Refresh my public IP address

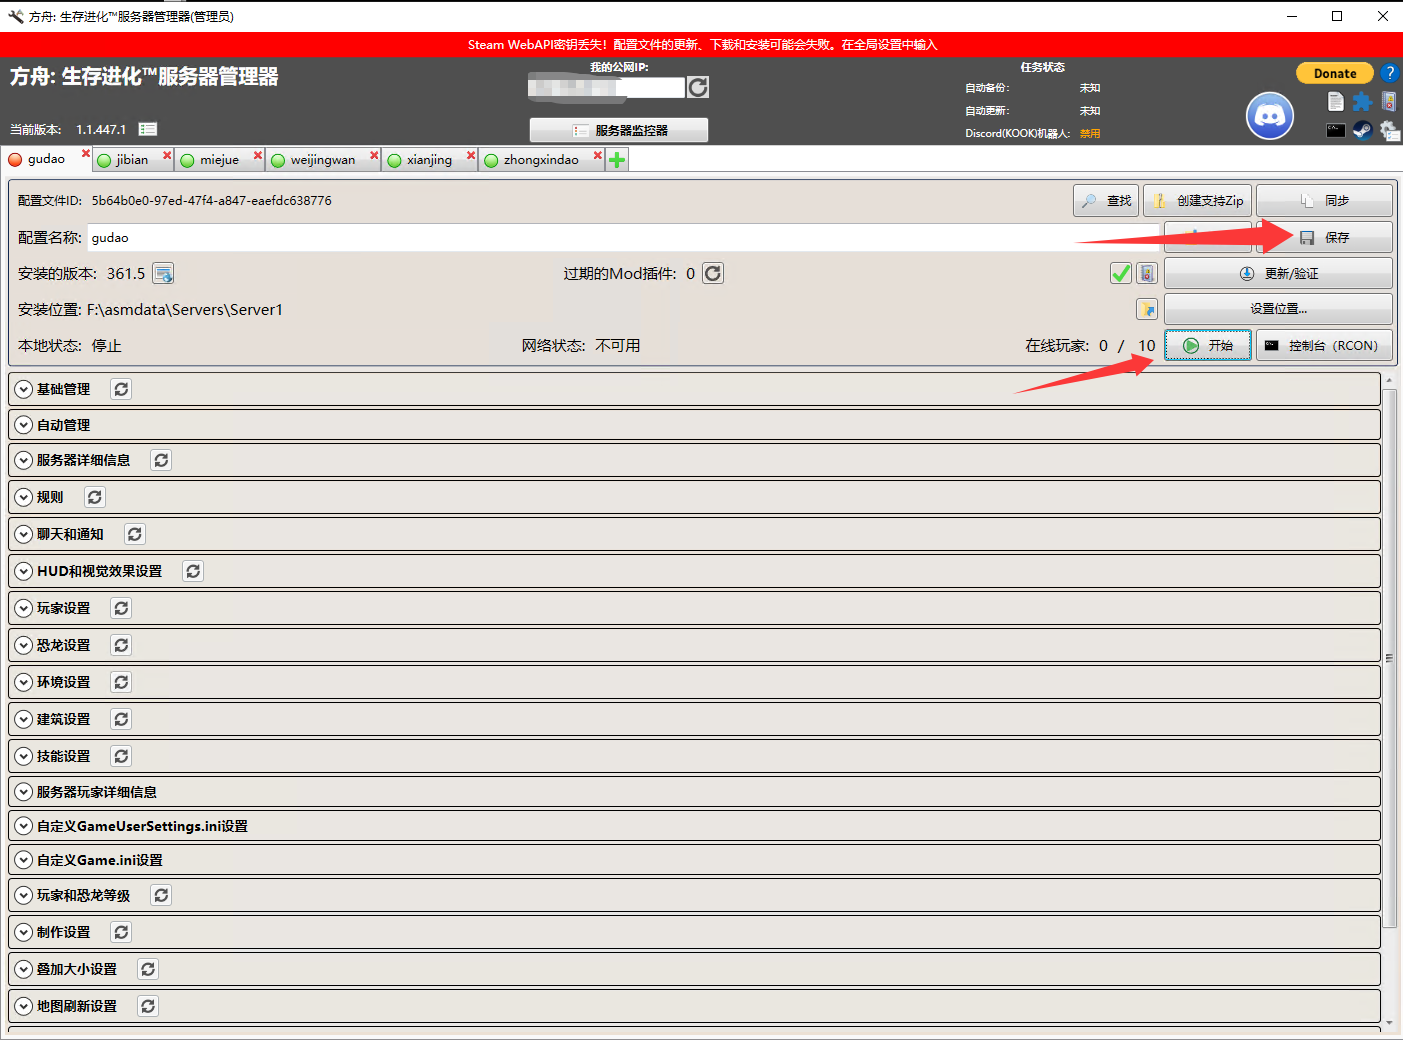698,88
